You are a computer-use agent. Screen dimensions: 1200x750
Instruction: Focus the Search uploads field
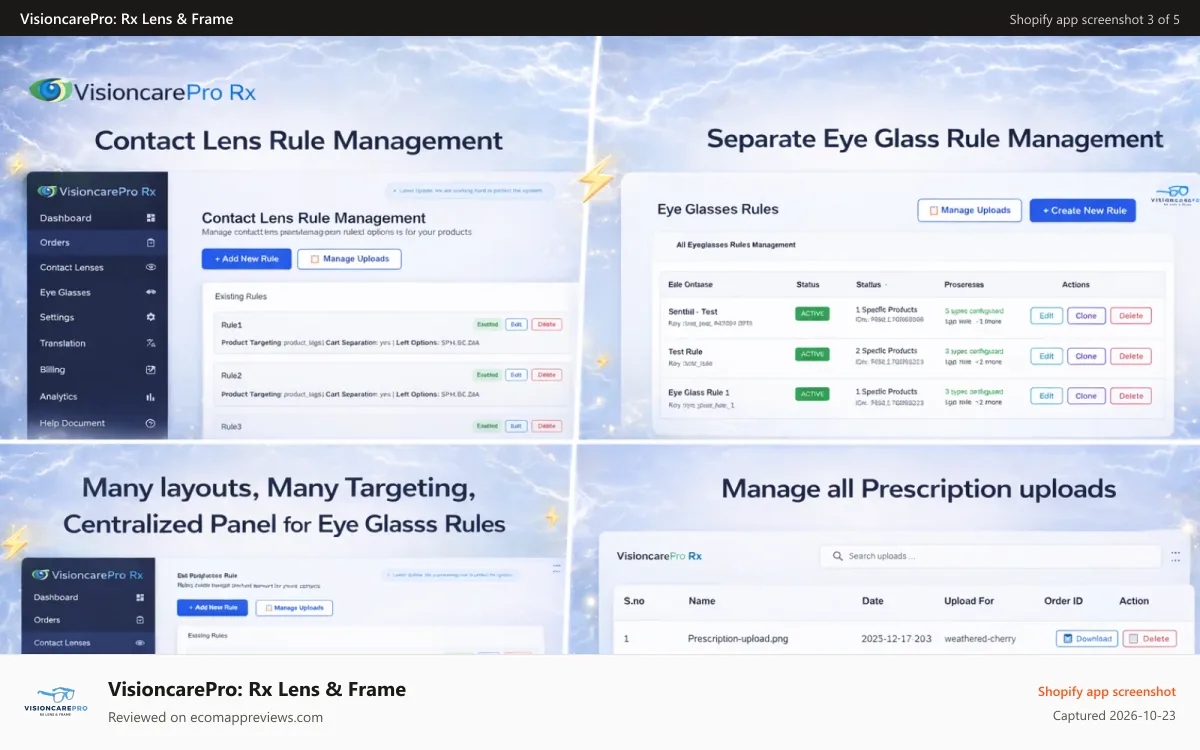(990, 556)
